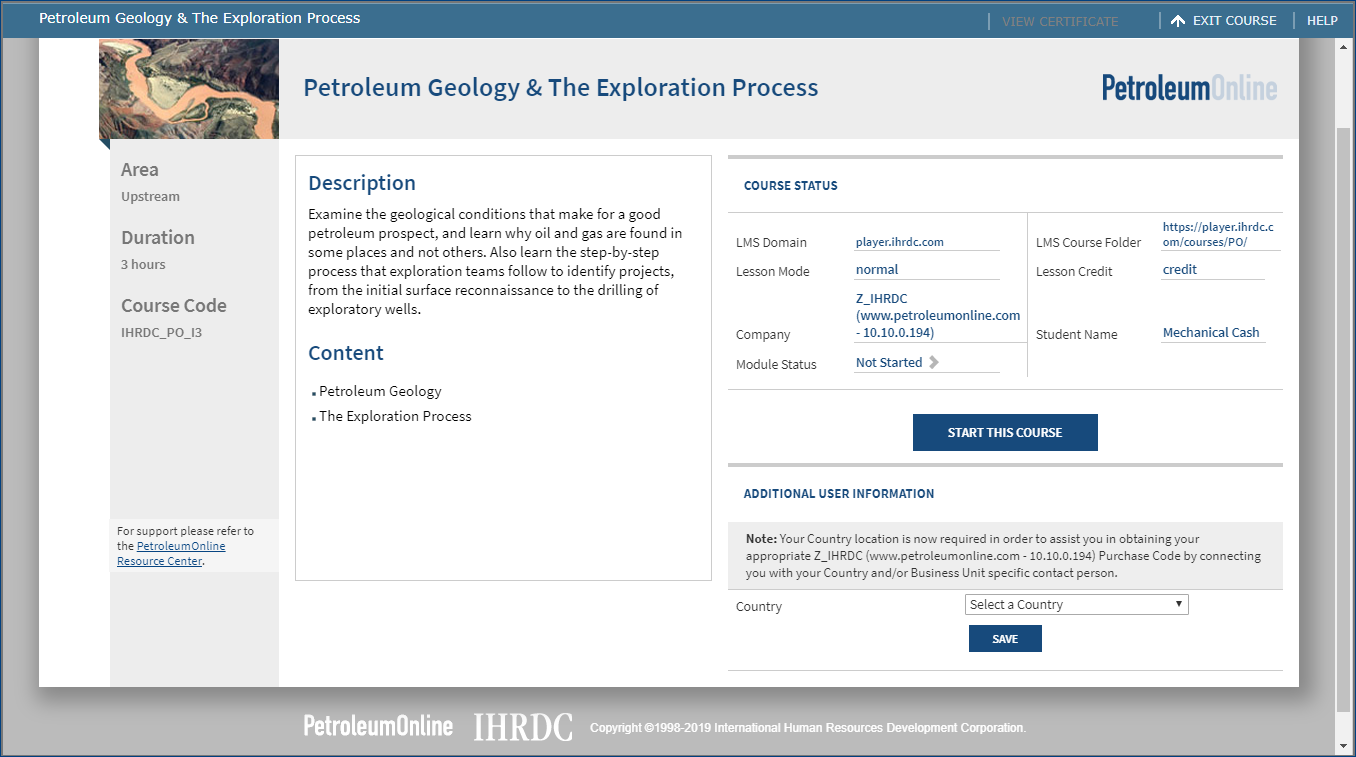
Task: Click the arrow next to Not Started
Action: click(934, 362)
